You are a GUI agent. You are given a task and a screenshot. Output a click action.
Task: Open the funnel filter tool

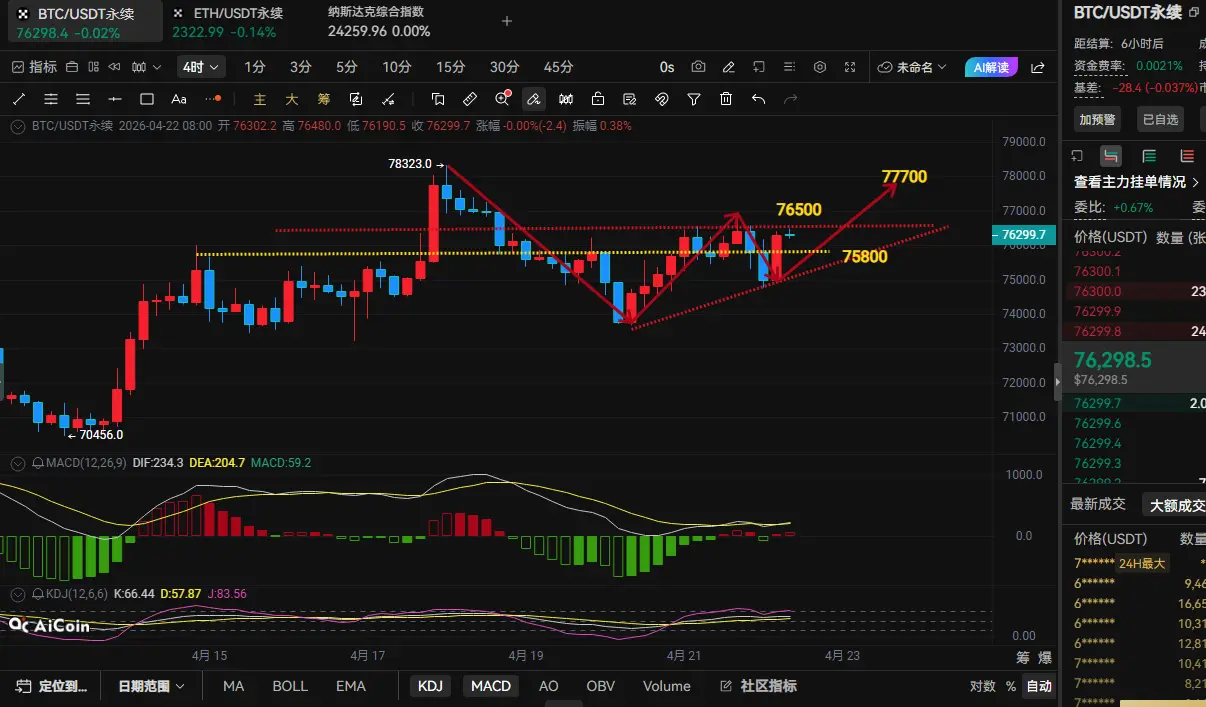click(694, 99)
